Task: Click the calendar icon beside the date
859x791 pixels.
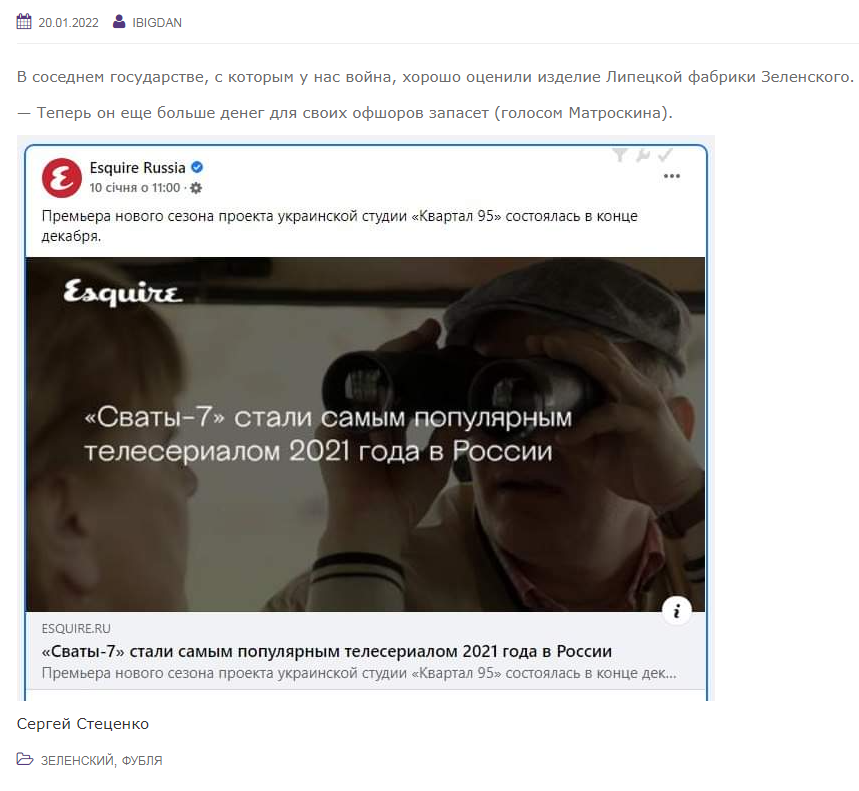Action: [24, 22]
